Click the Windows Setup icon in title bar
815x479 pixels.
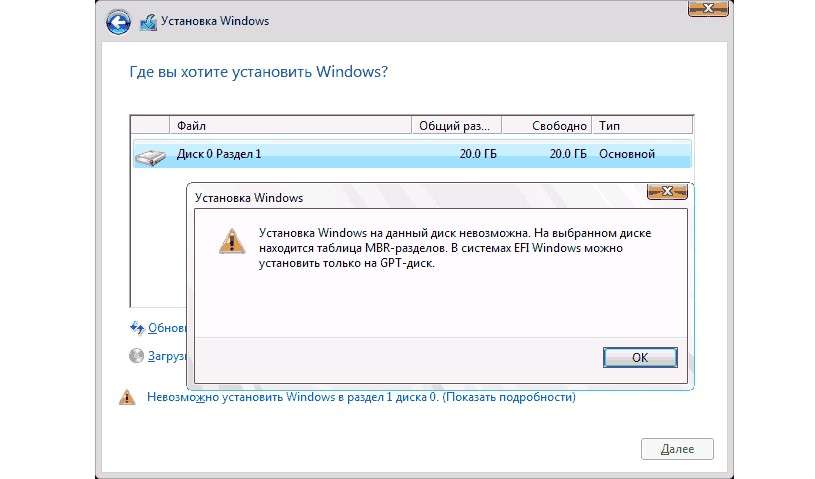coord(148,22)
